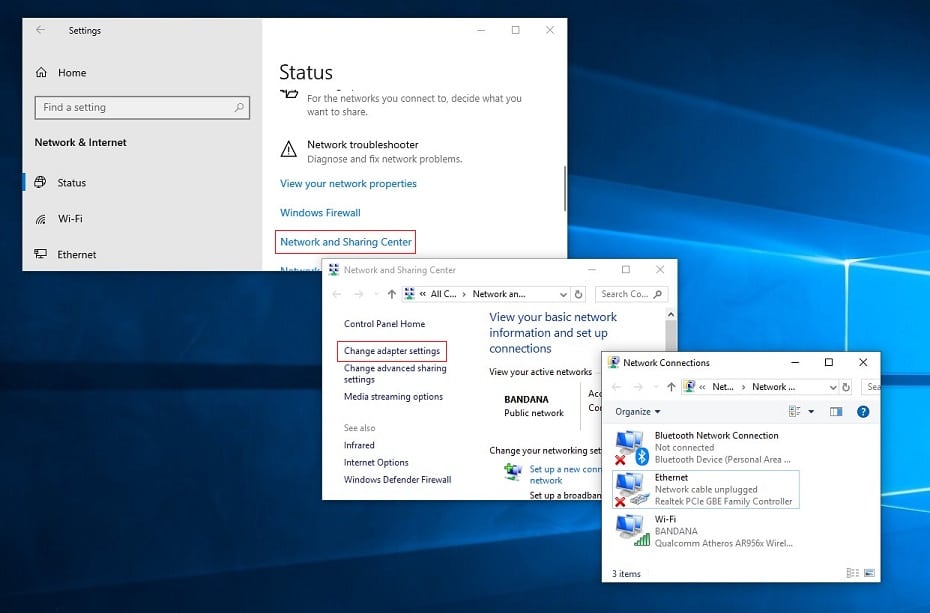Select the Wi-Fi adapter icon

(x=632, y=531)
